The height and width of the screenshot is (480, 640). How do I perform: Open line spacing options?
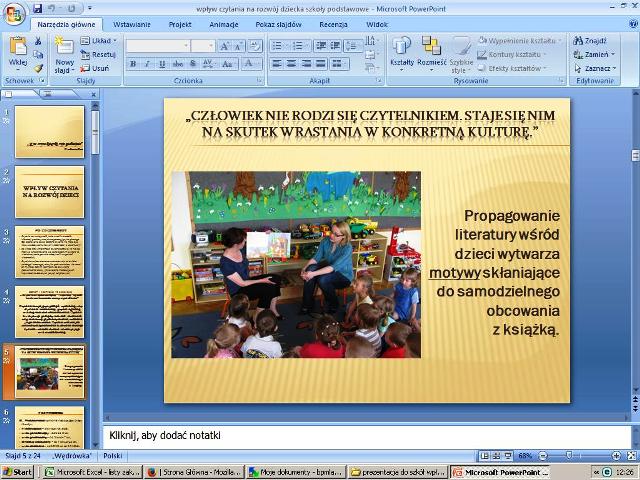353,46
